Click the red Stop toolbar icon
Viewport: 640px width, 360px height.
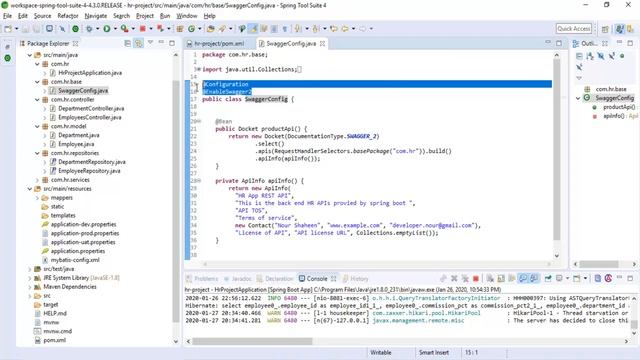tap(143, 29)
